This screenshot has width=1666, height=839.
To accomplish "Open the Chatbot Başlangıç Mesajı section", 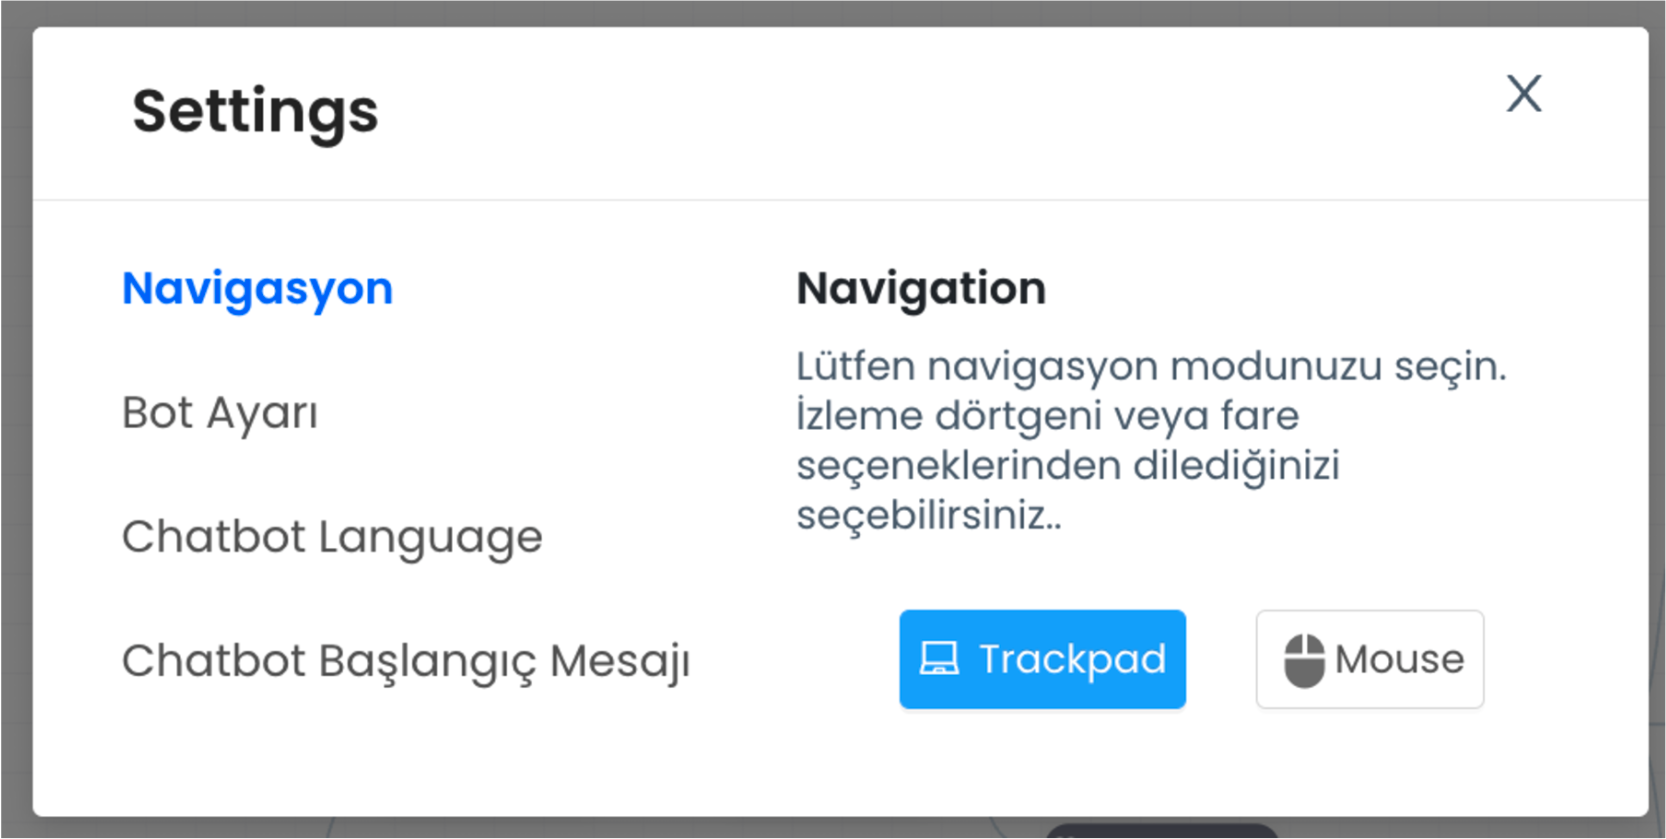I will (x=406, y=661).
